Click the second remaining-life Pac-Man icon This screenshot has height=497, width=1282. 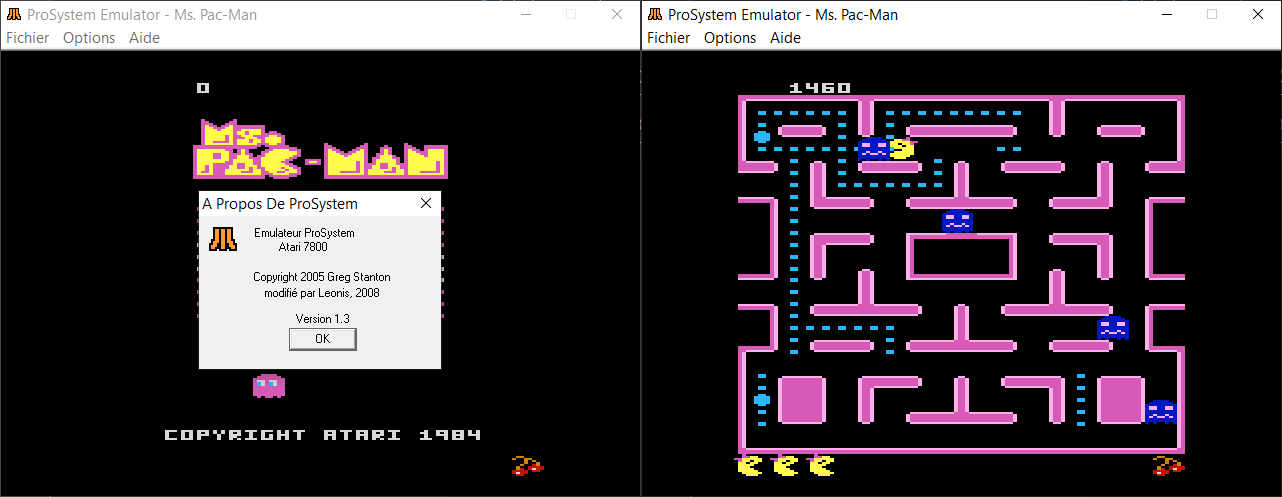coord(785,465)
